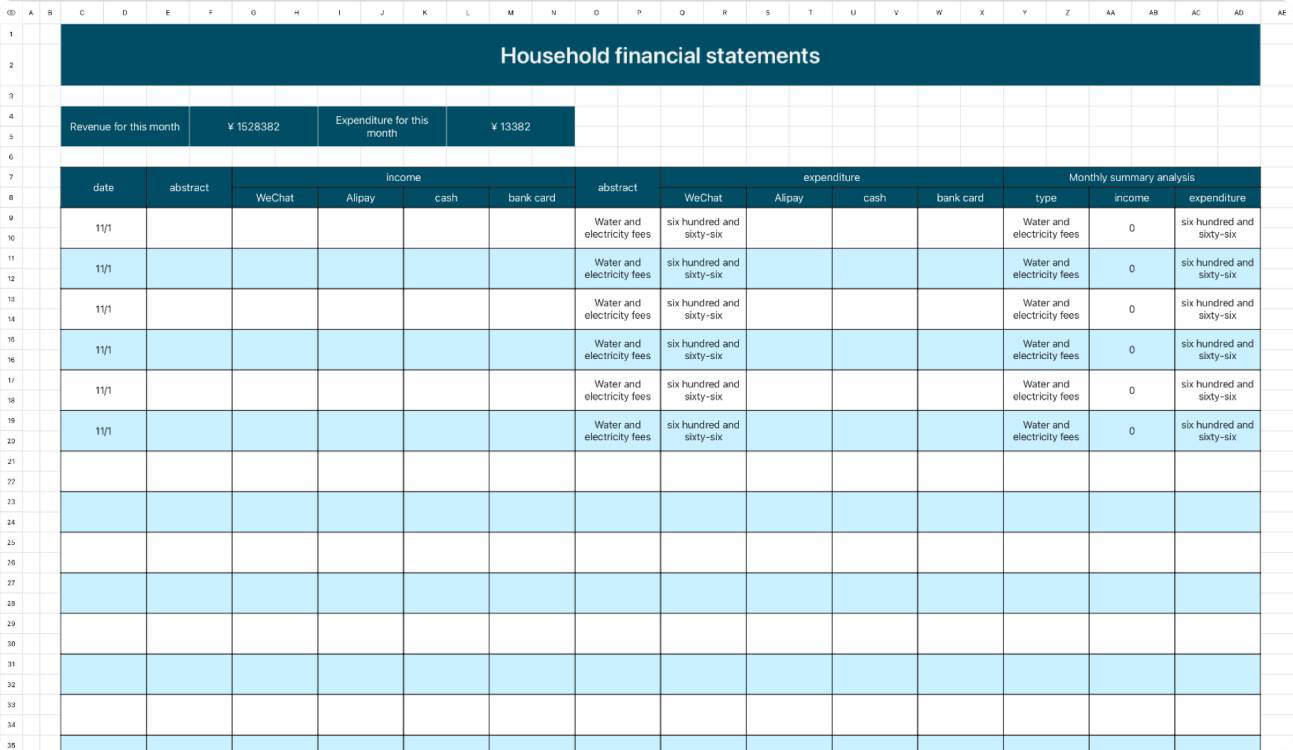Click the 0 income value in row 17

pos(1131,390)
